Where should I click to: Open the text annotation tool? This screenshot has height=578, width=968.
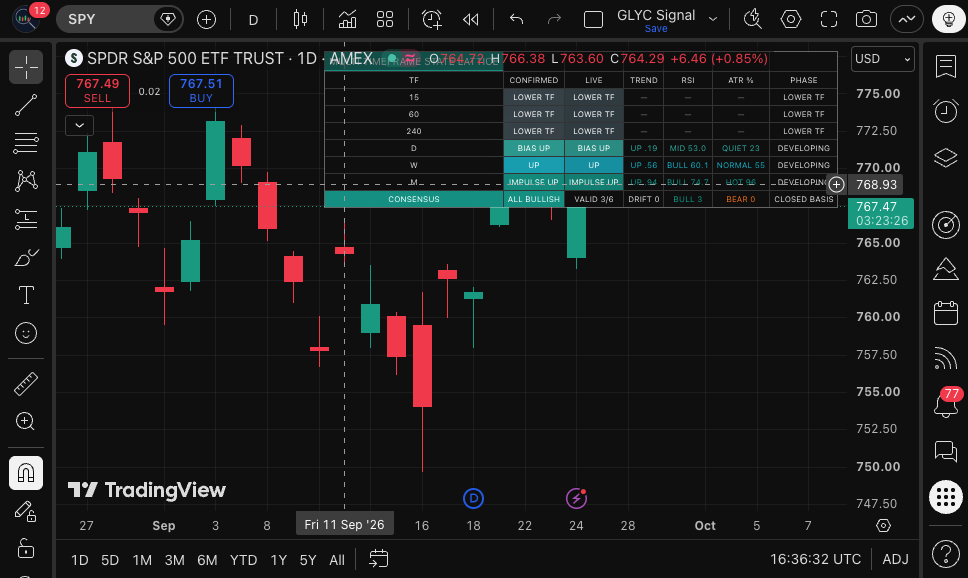point(26,295)
